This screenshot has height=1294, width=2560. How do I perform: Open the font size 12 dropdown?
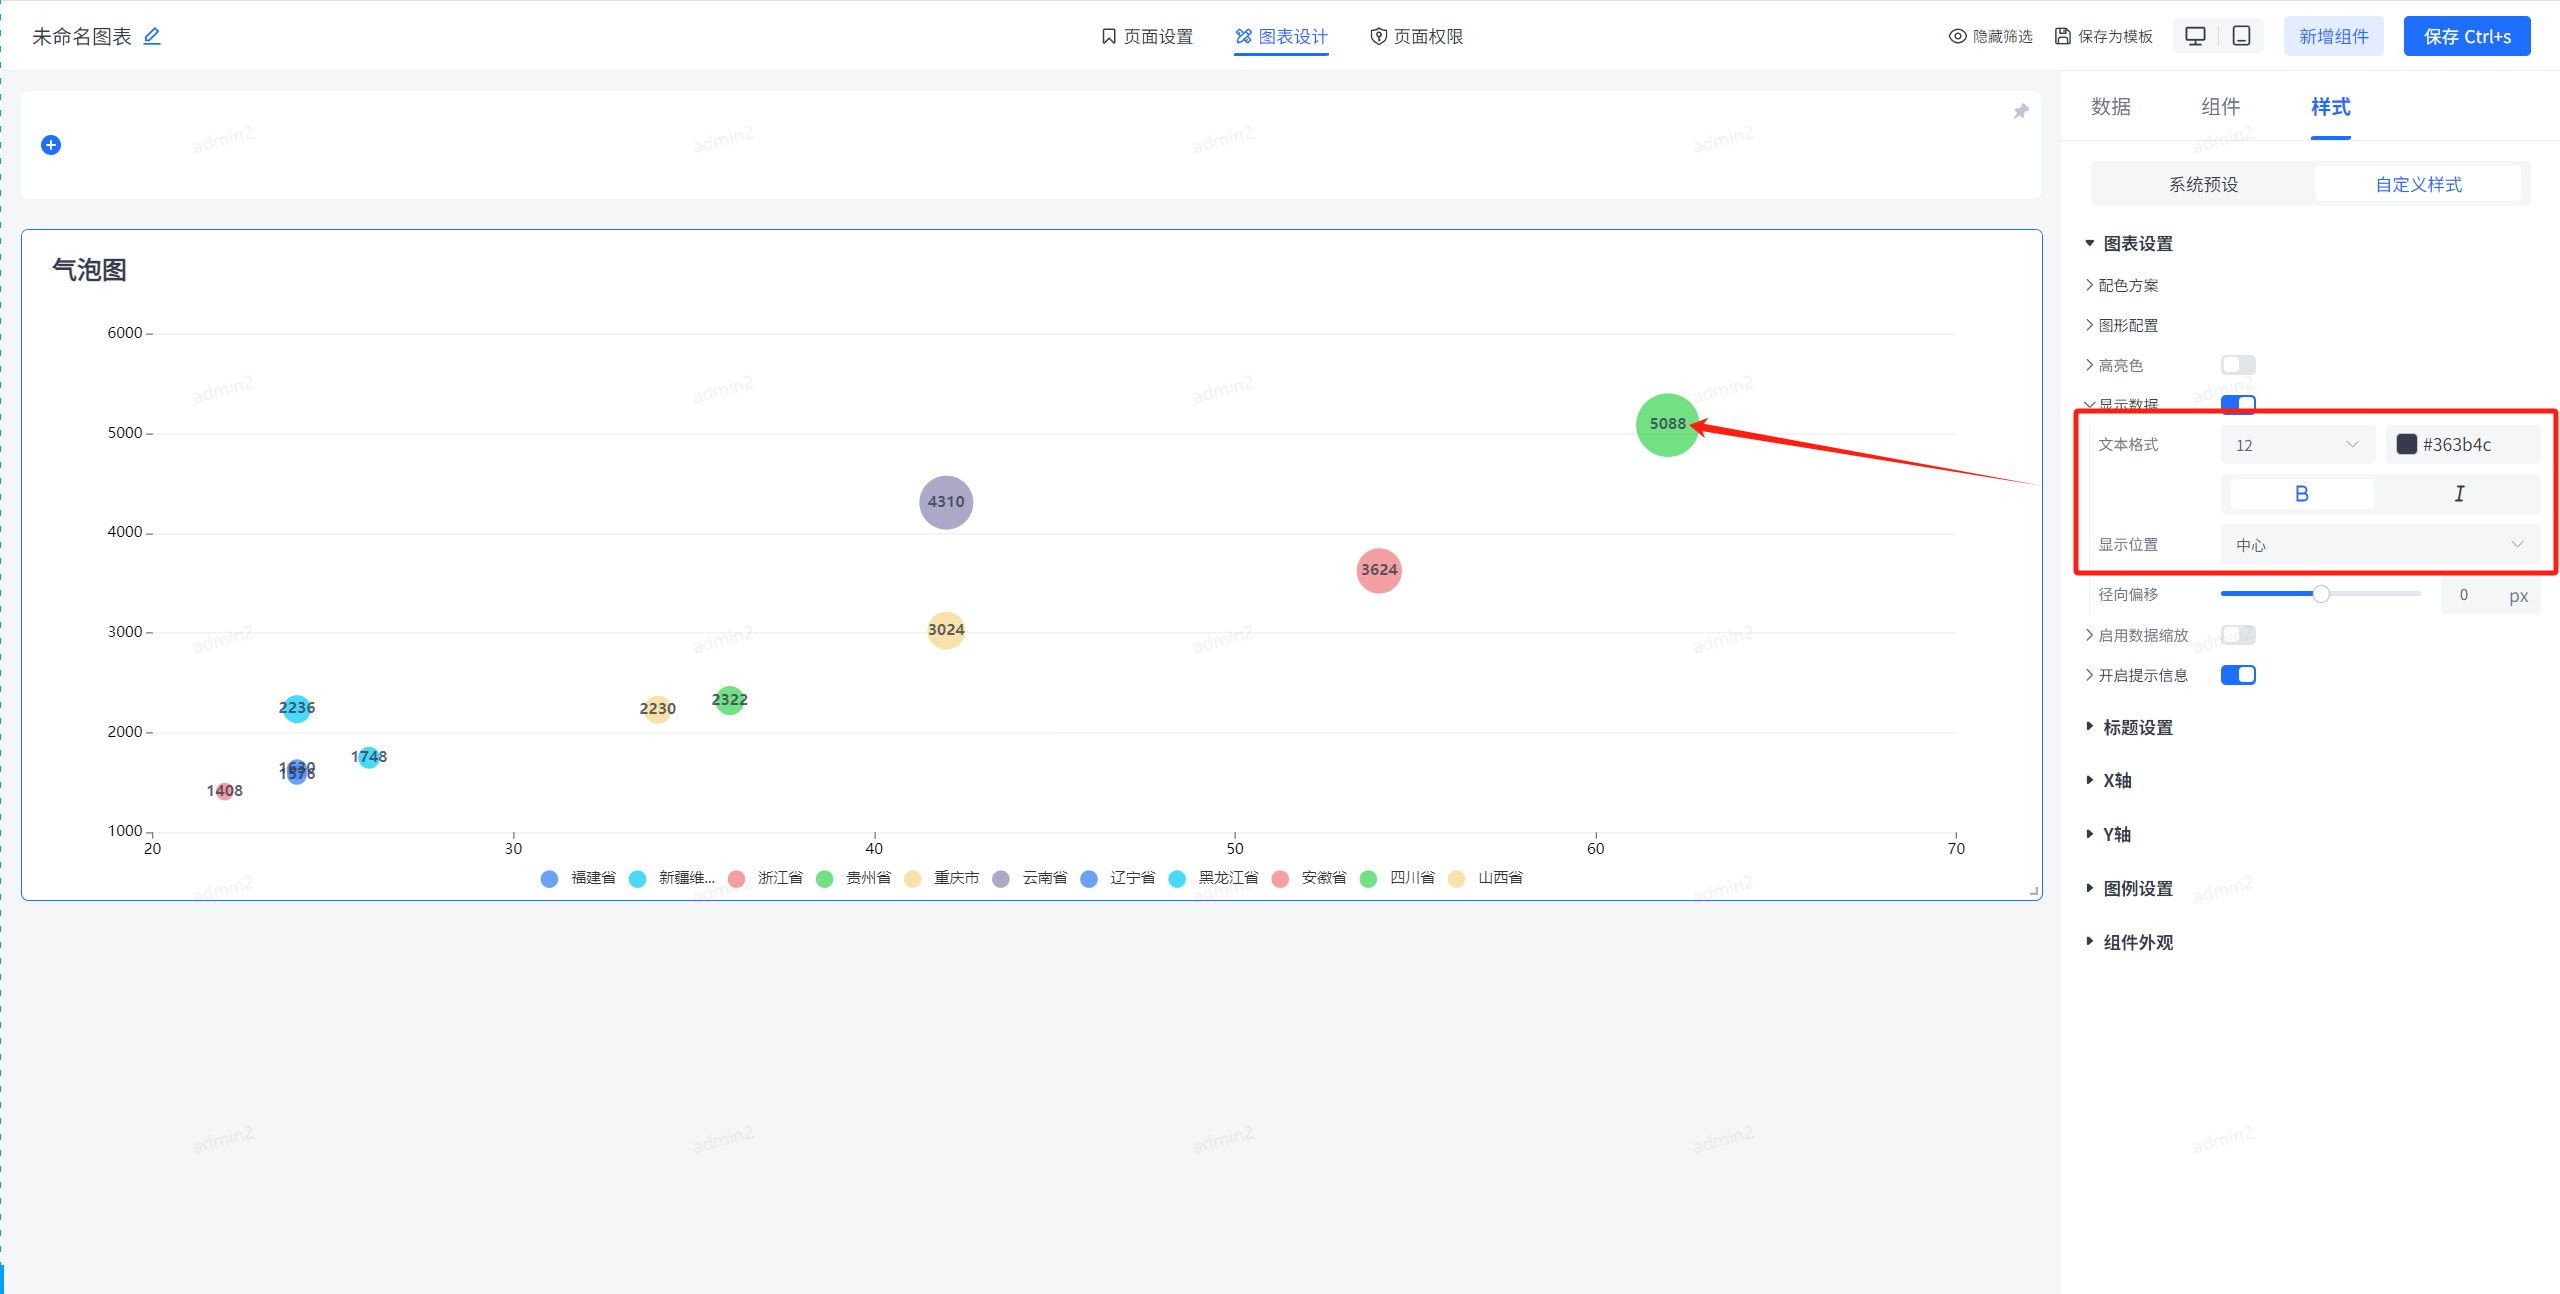(2297, 445)
